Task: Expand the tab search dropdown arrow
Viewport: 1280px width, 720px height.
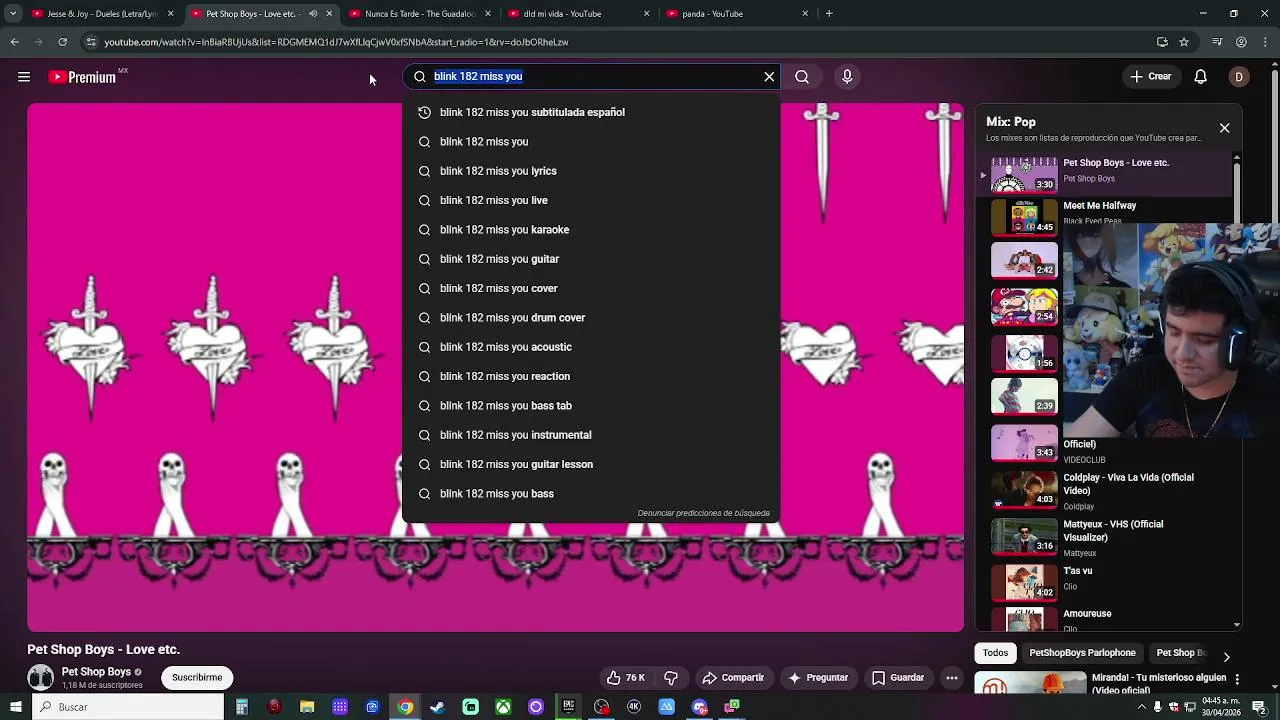Action: (x=13, y=14)
